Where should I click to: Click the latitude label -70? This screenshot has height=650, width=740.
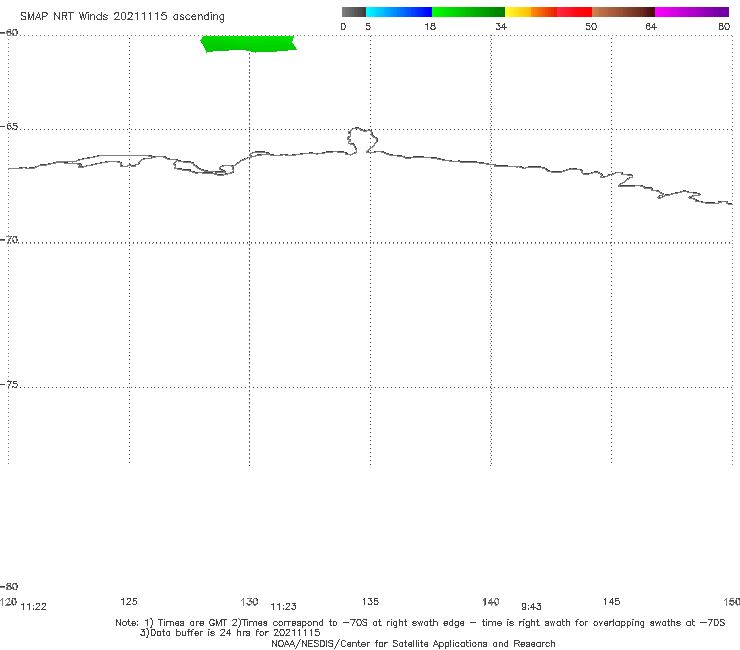[x=9, y=240]
